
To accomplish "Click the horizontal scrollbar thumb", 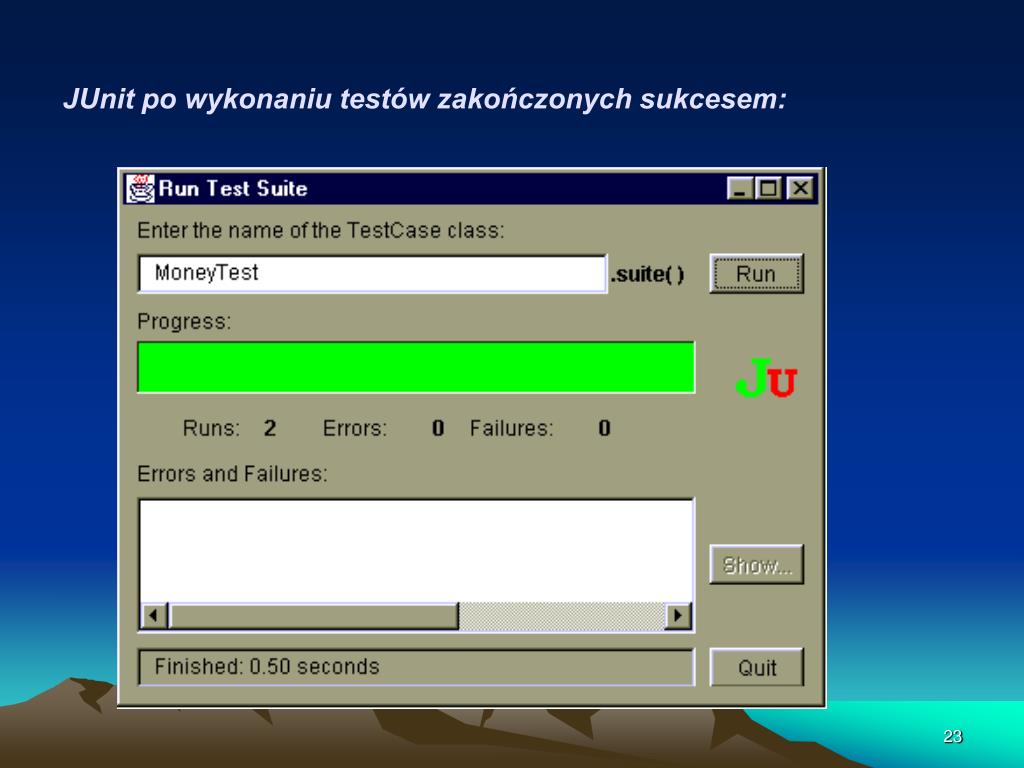I will coord(313,616).
